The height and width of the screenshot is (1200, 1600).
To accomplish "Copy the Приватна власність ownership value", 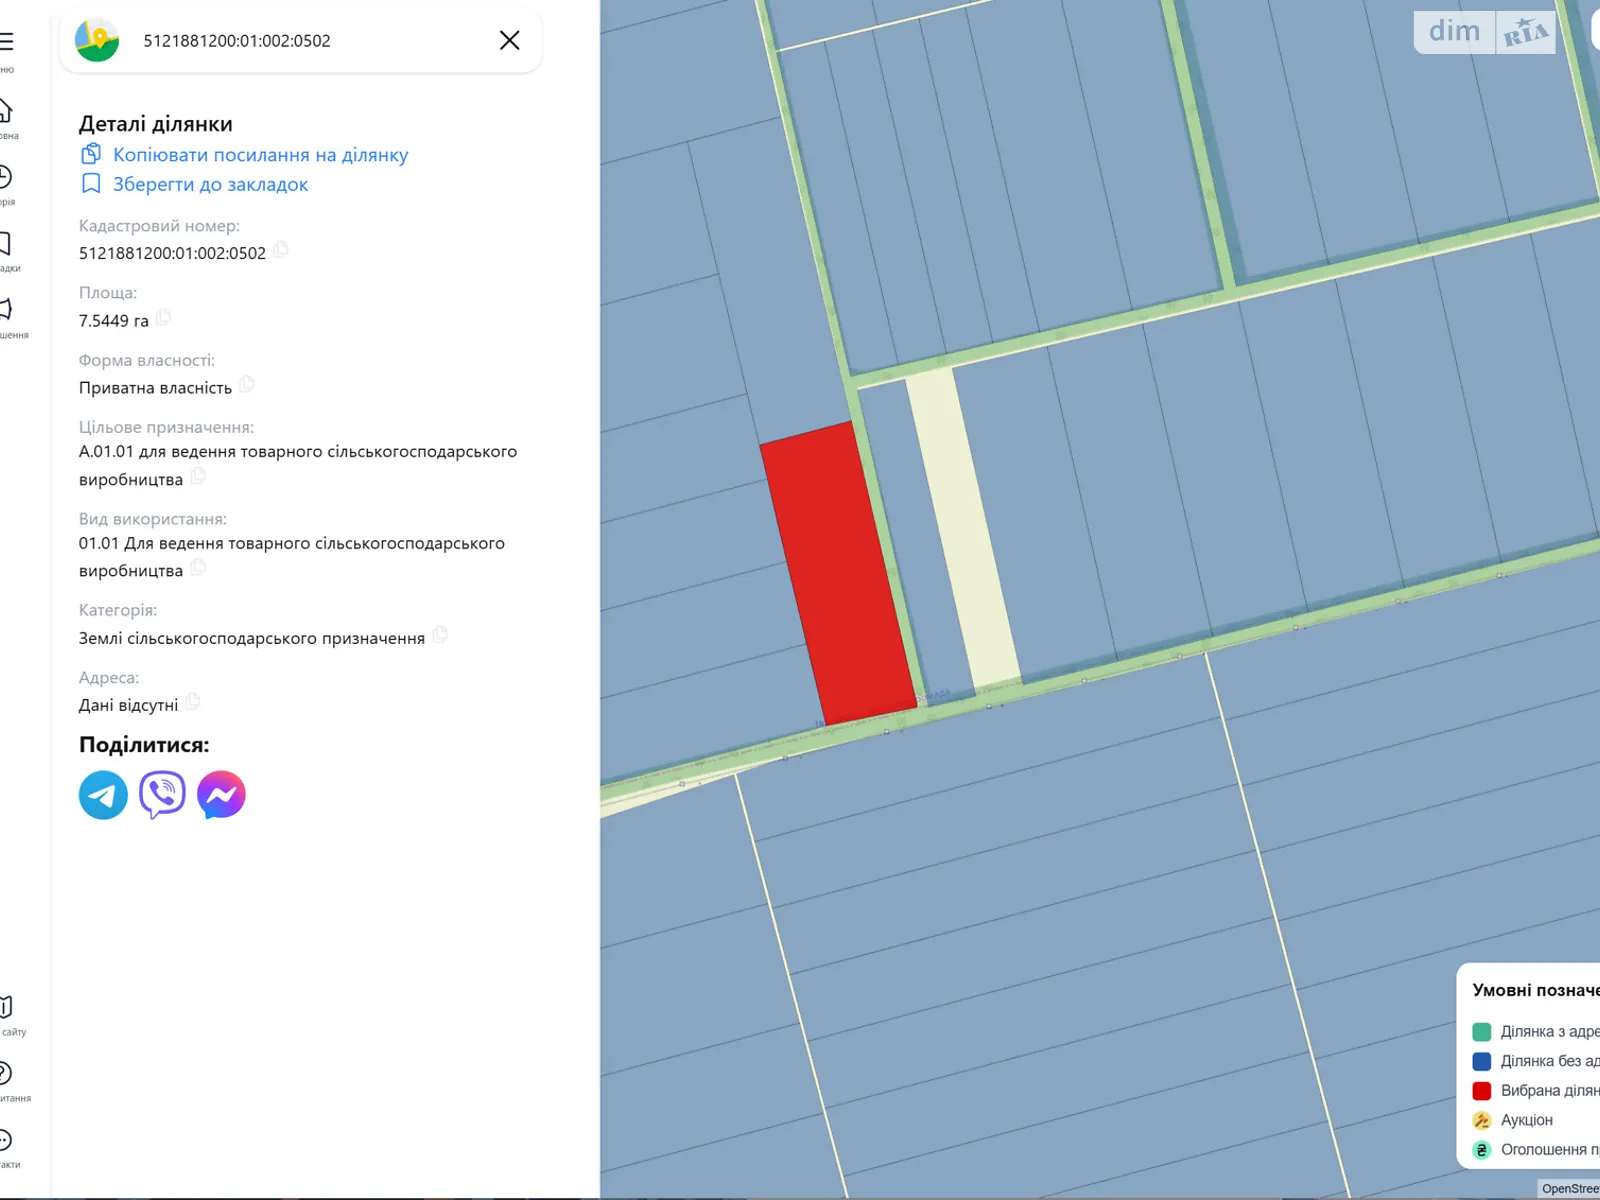I will click(247, 385).
